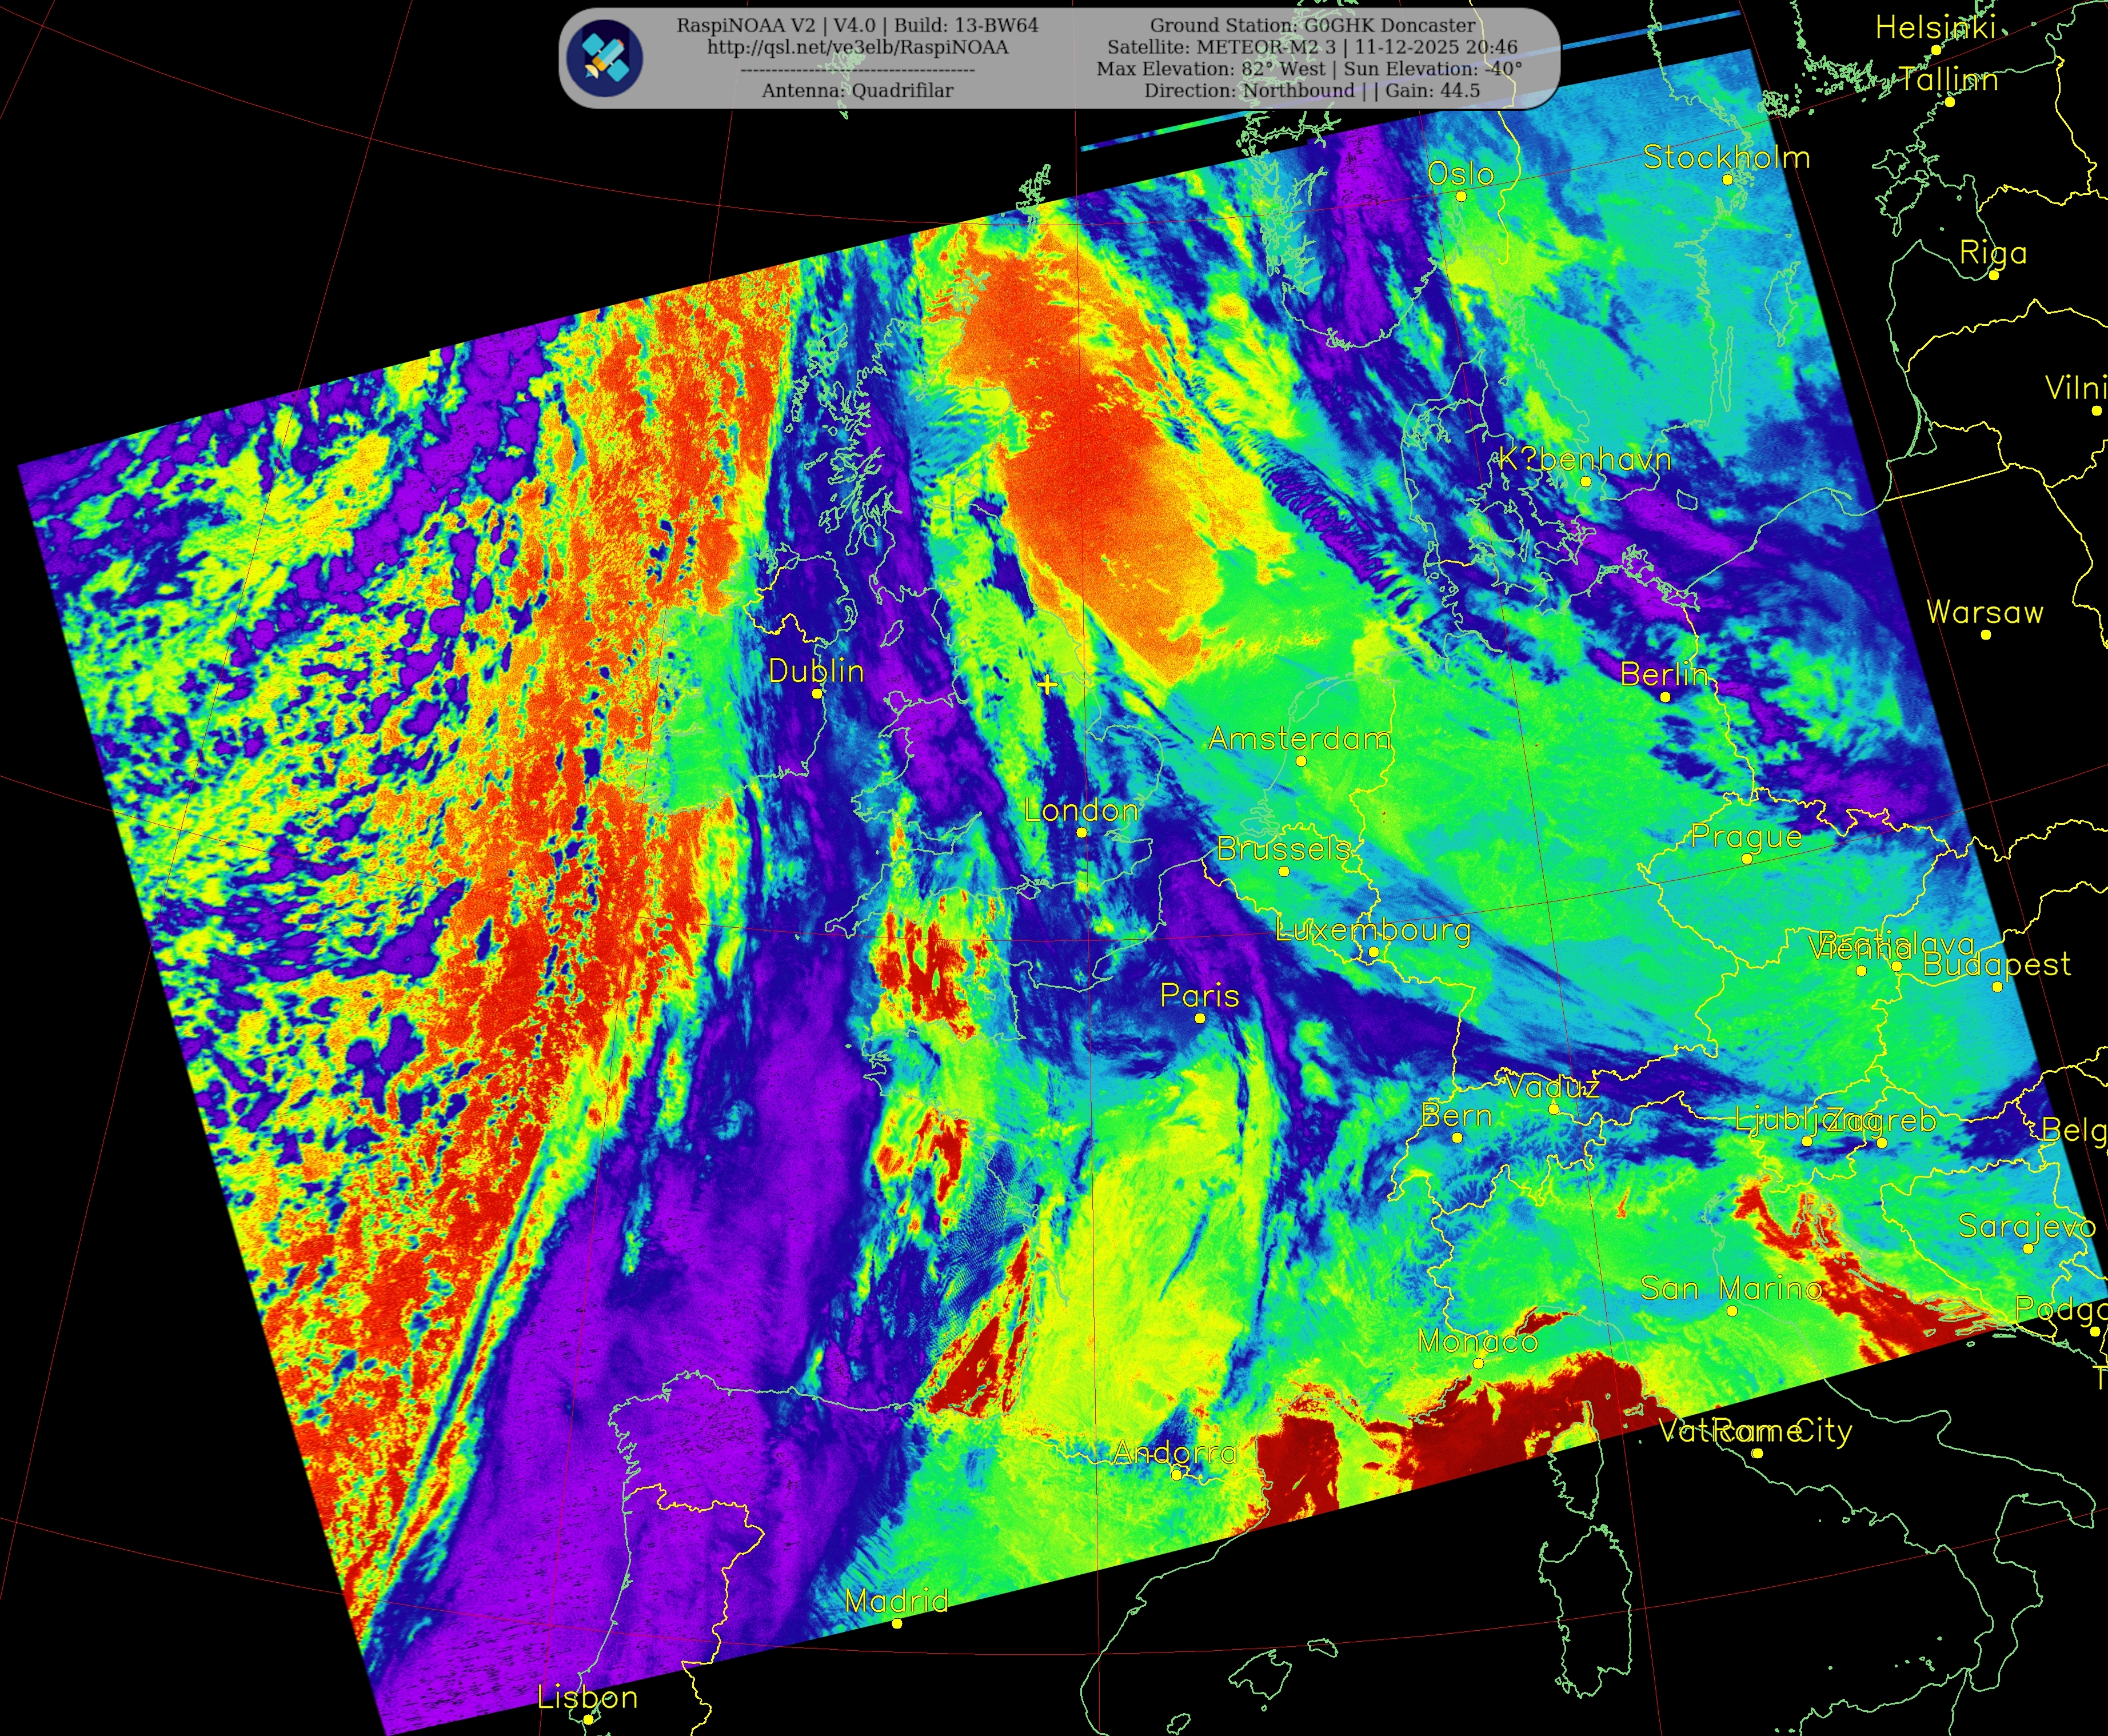Screen dimensions: 2108x1736
Task: Click the RaspiNOAA satellite logo icon
Action: click(604, 58)
